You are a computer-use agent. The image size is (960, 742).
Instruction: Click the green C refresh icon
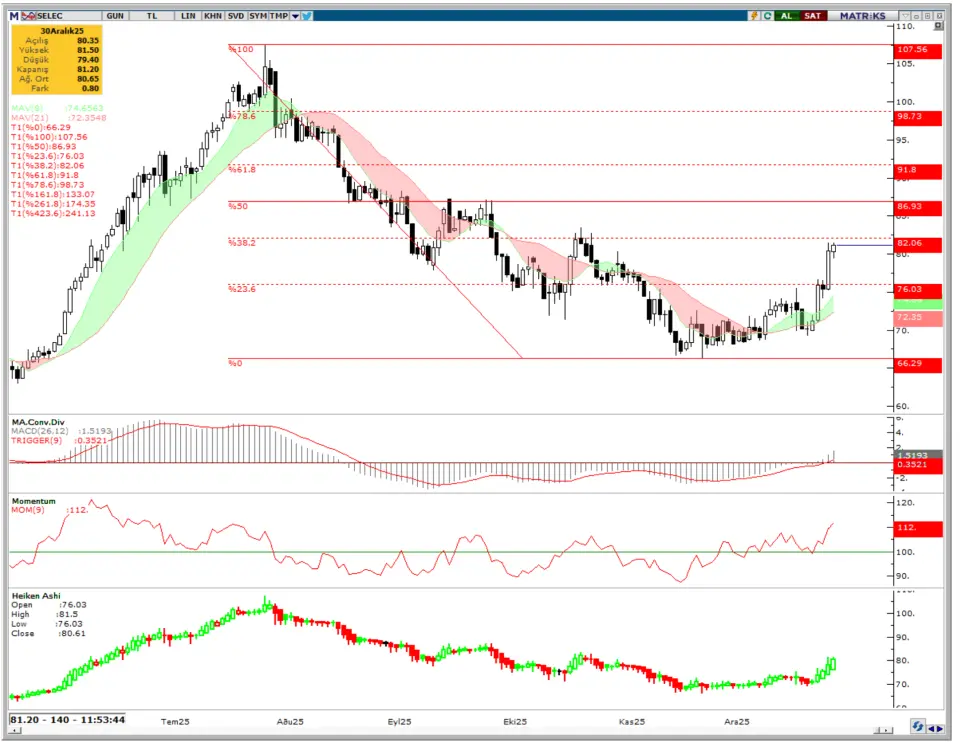tap(768, 16)
